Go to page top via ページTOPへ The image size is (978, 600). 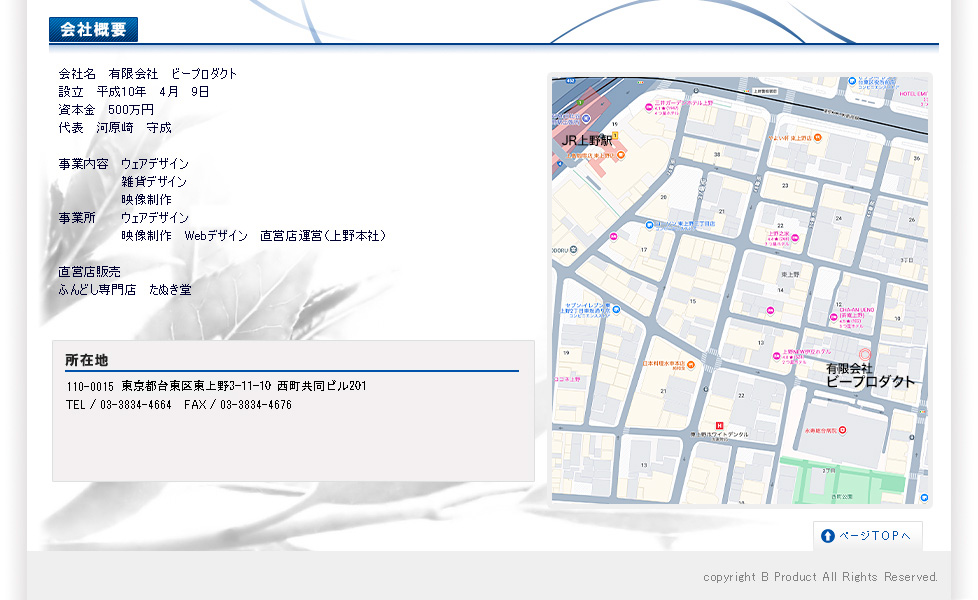(x=867, y=536)
